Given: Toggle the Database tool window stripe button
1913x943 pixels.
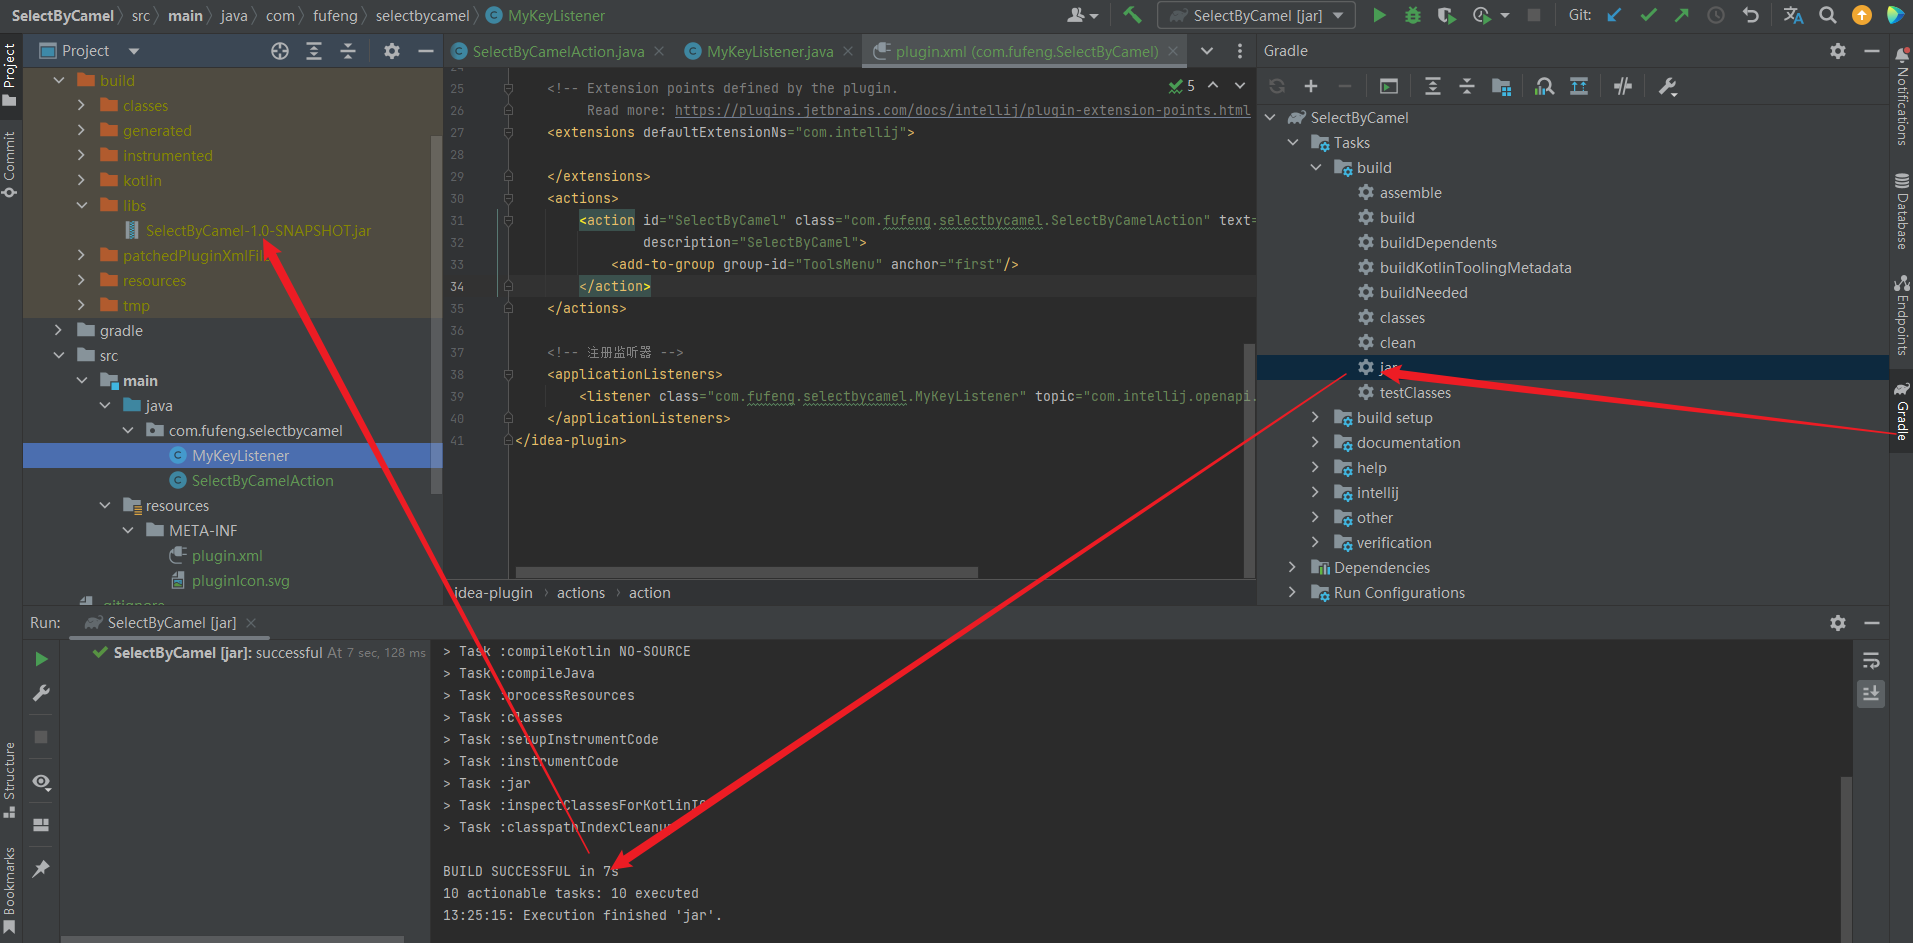Looking at the screenshot, I should [x=1902, y=211].
